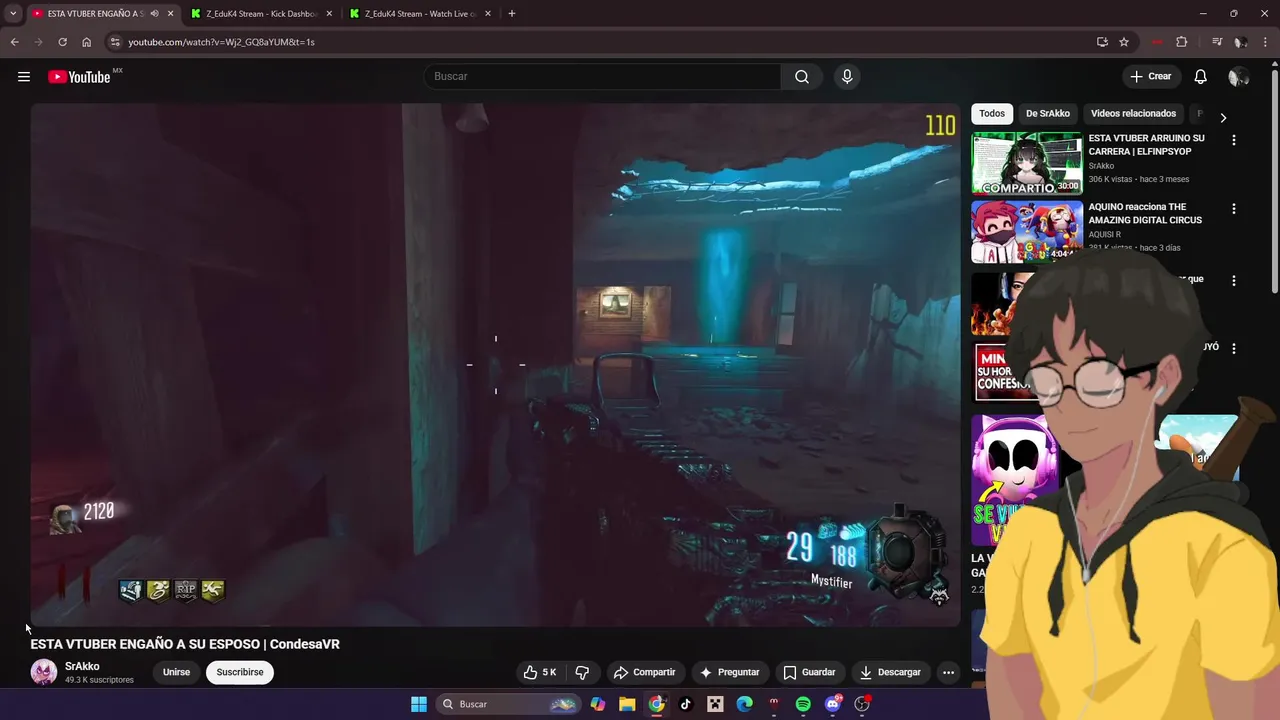Select the De SrAkko filter chip
Image resolution: width=1280 pixels, height=720 pixels.
click(x=1048, y=114)
